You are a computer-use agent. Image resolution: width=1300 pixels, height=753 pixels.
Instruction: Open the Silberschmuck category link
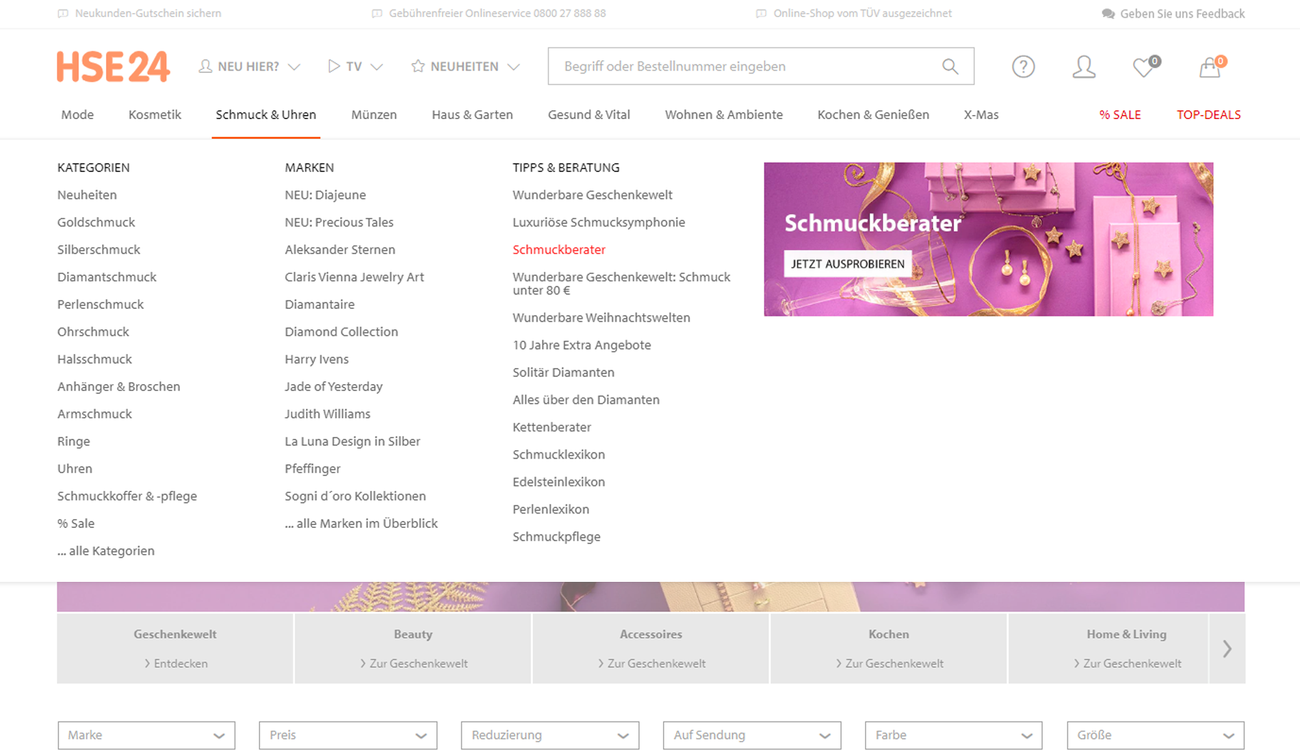tap(99, 250)
